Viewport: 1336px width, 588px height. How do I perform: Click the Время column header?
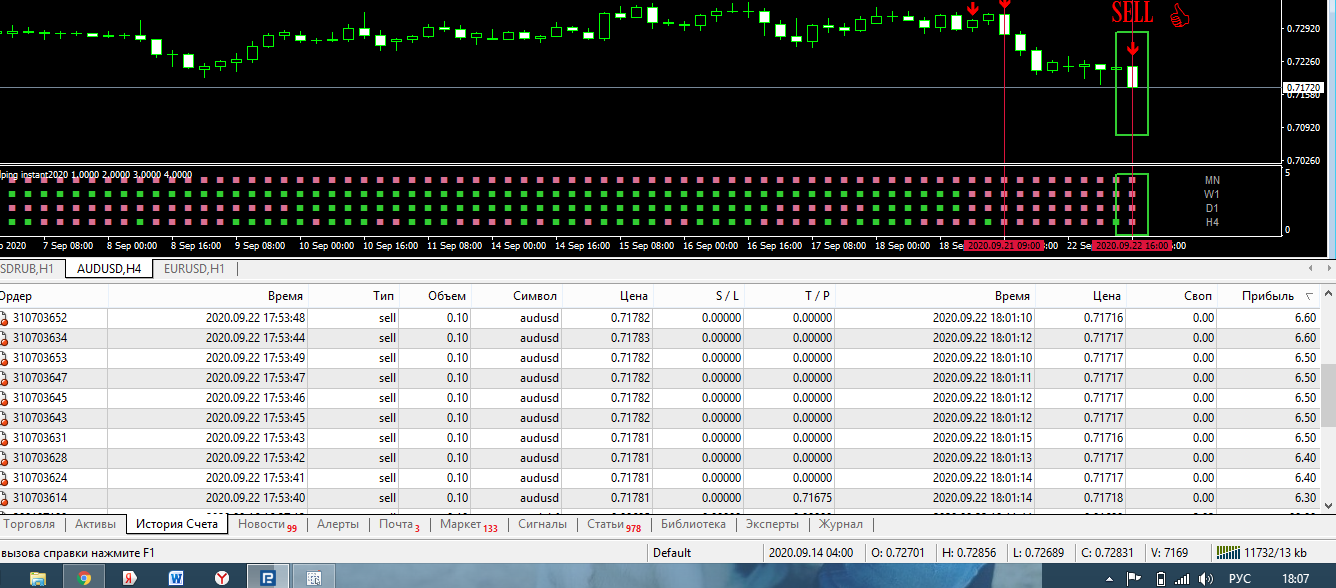point(285,296)
